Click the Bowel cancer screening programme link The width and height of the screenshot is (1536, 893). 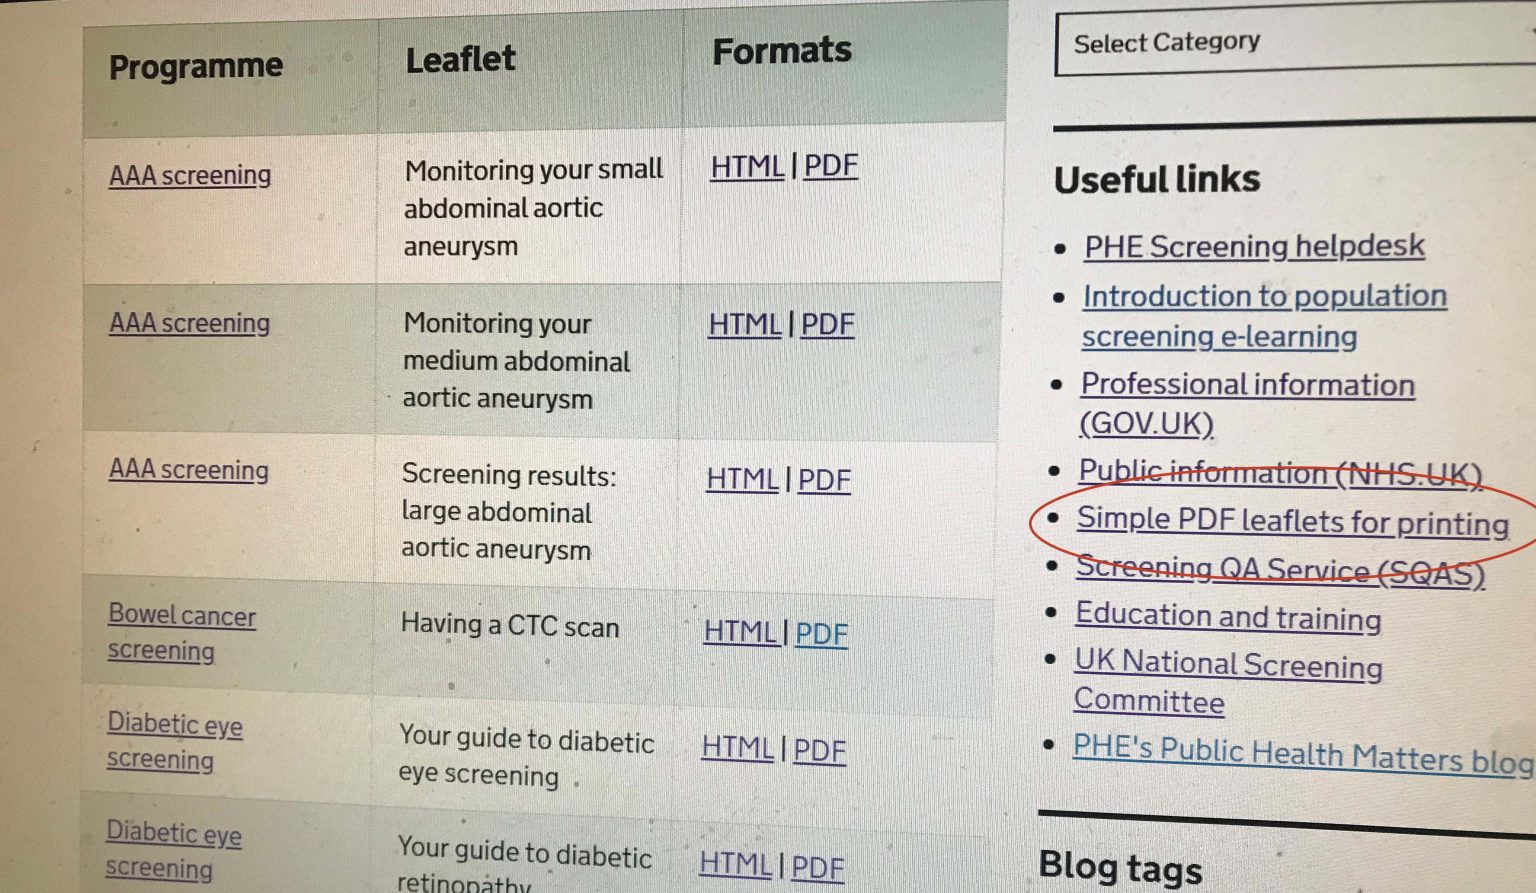[x=181, y=616]
